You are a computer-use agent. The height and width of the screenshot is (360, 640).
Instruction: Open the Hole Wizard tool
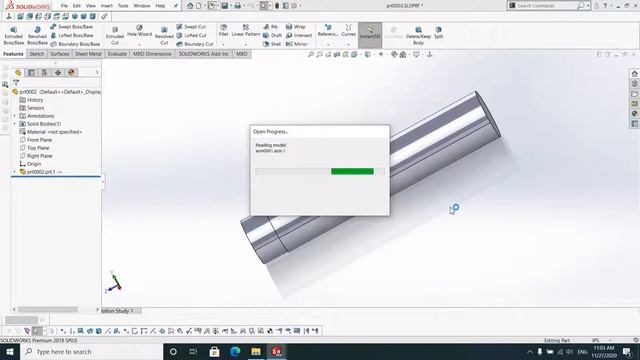coord(139,31)
